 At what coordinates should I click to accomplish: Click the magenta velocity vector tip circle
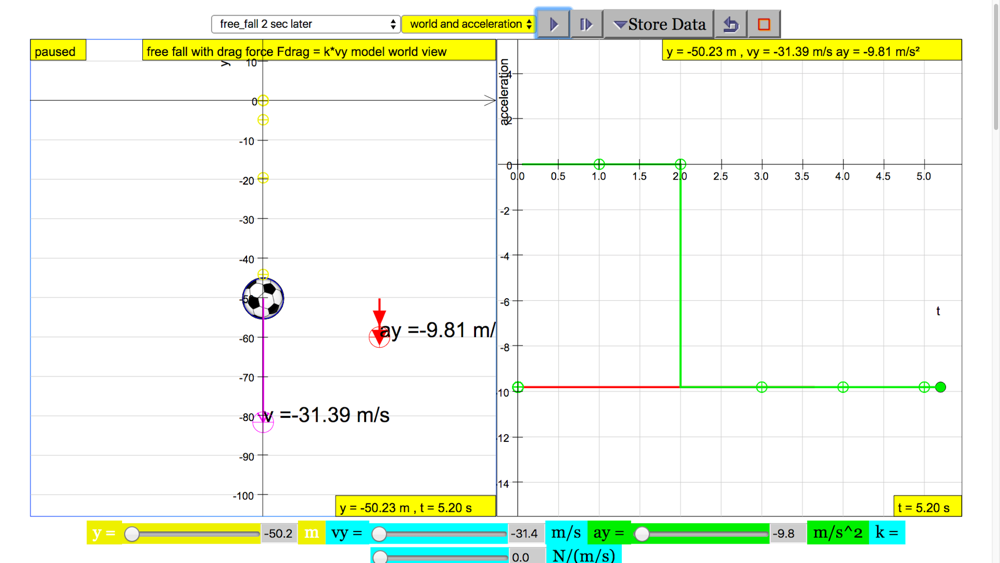(x=263, y=422)
